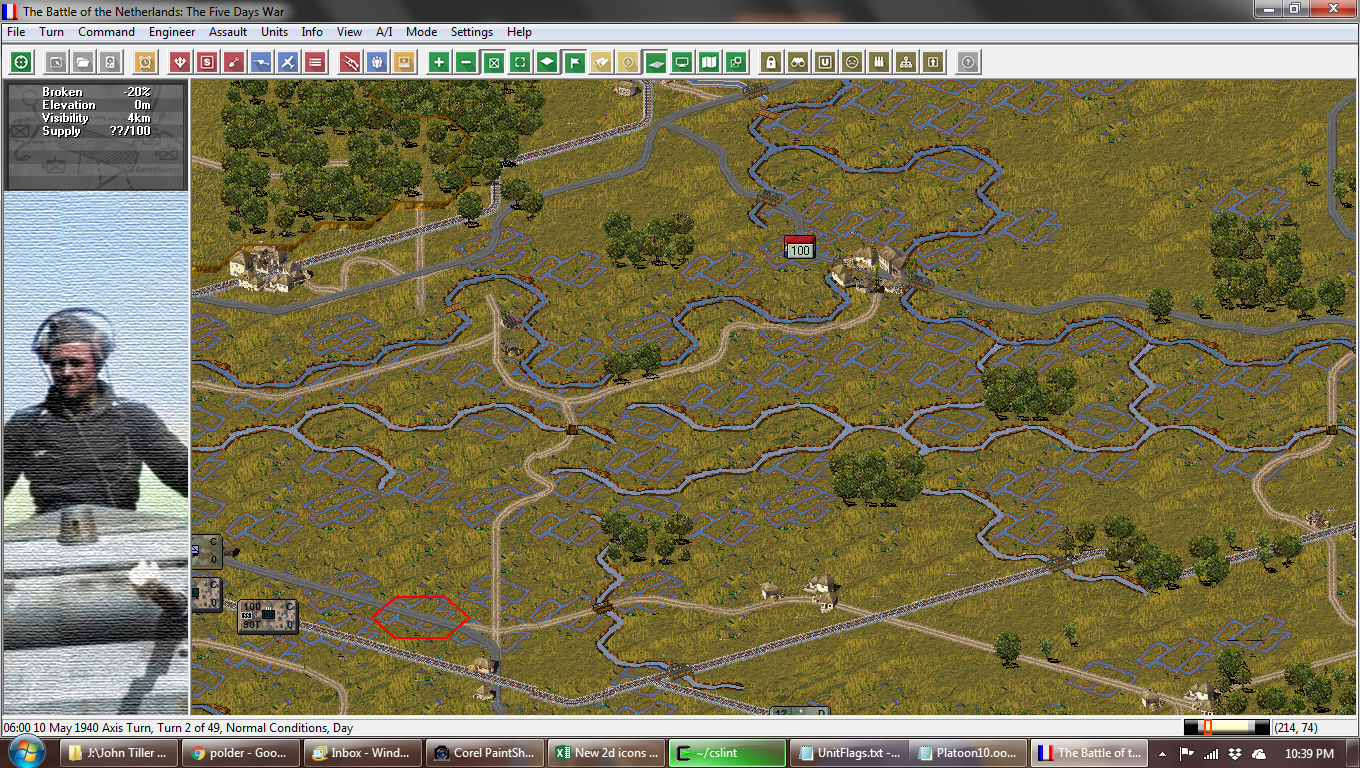Switch to the Inbox Windows Mail taskbar window

point(364,753)
